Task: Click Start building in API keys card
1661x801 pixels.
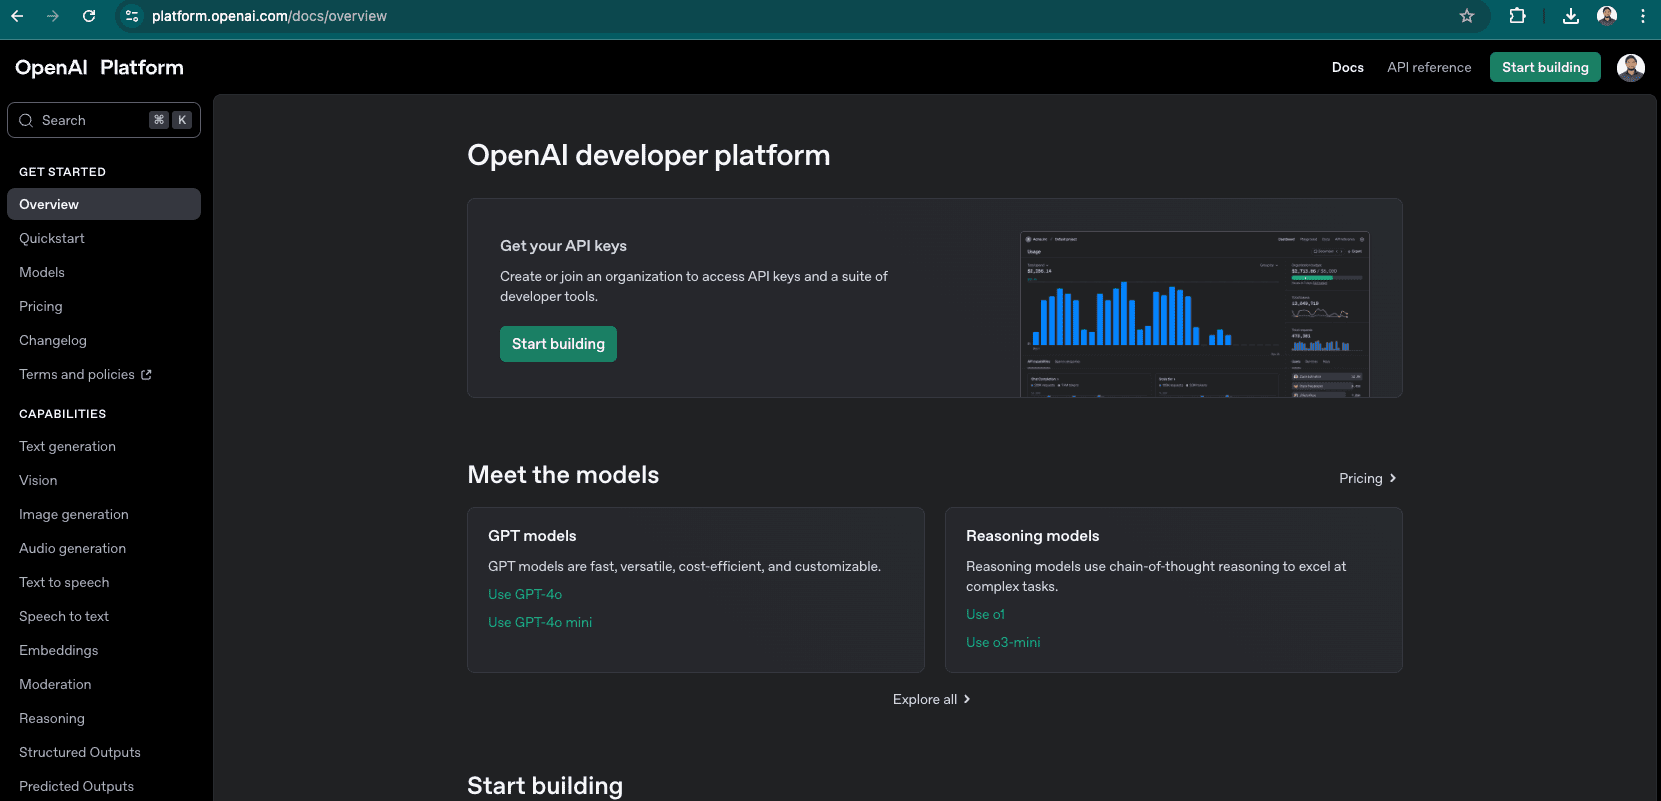Action: click(x=558, y=344)
